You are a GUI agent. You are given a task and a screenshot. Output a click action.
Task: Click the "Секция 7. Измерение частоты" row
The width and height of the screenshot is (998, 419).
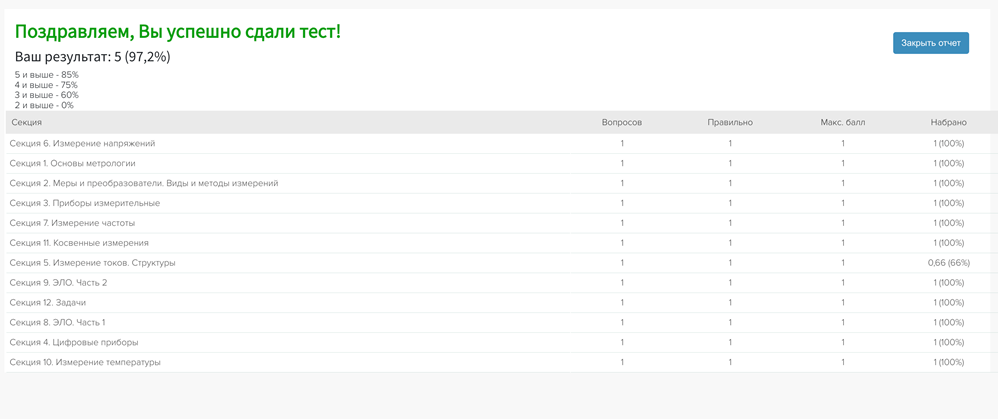(72, 223)
